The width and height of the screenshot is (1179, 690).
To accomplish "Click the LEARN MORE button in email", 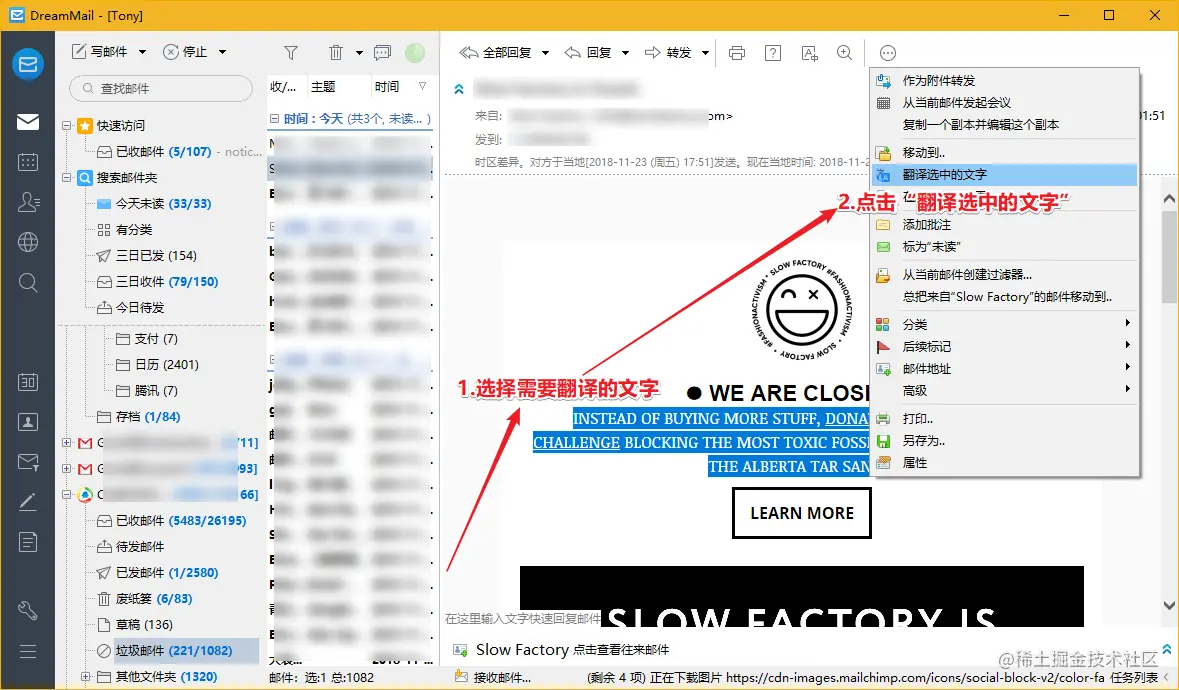I will point(802,513).
